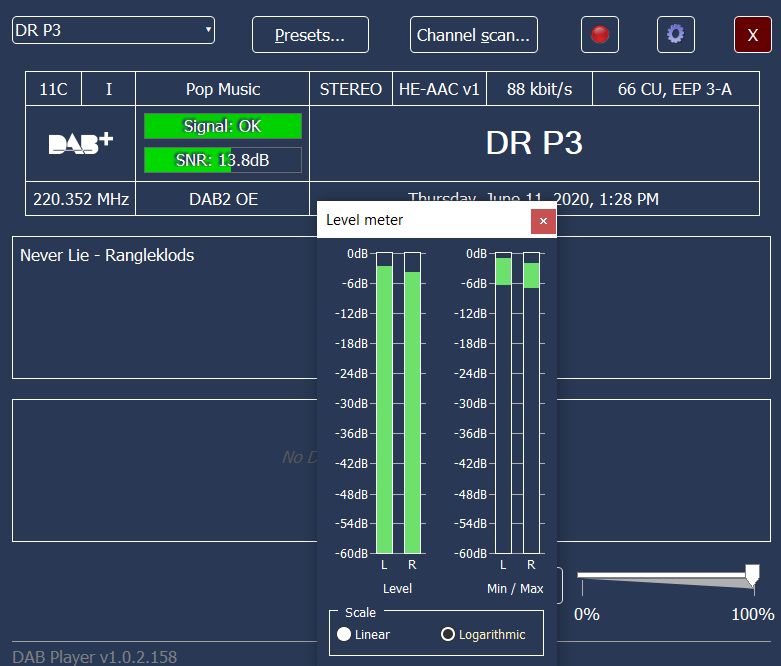The height and width of the screenshot is (666, 781).
Task: Click the Pop Music genre cell
Action: (x=222, y=89)
